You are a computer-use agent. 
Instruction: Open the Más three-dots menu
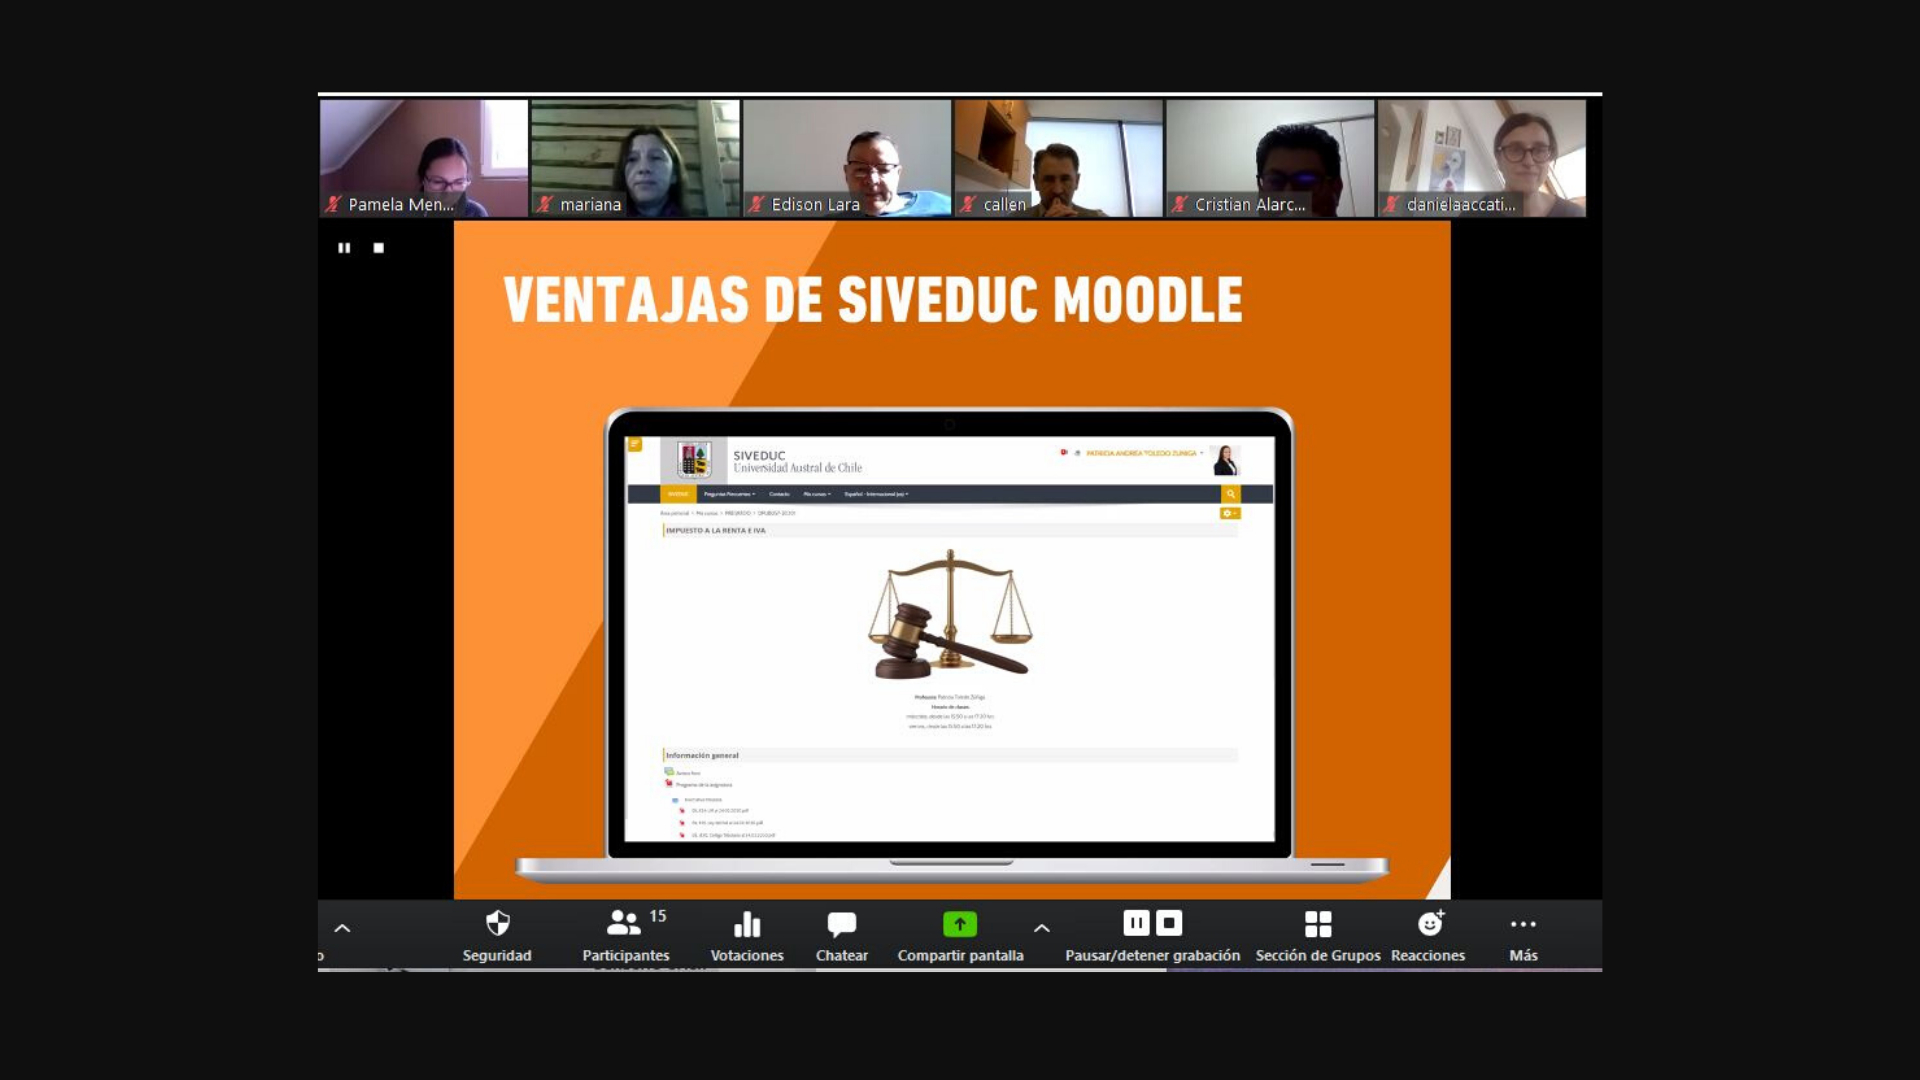1523,924
